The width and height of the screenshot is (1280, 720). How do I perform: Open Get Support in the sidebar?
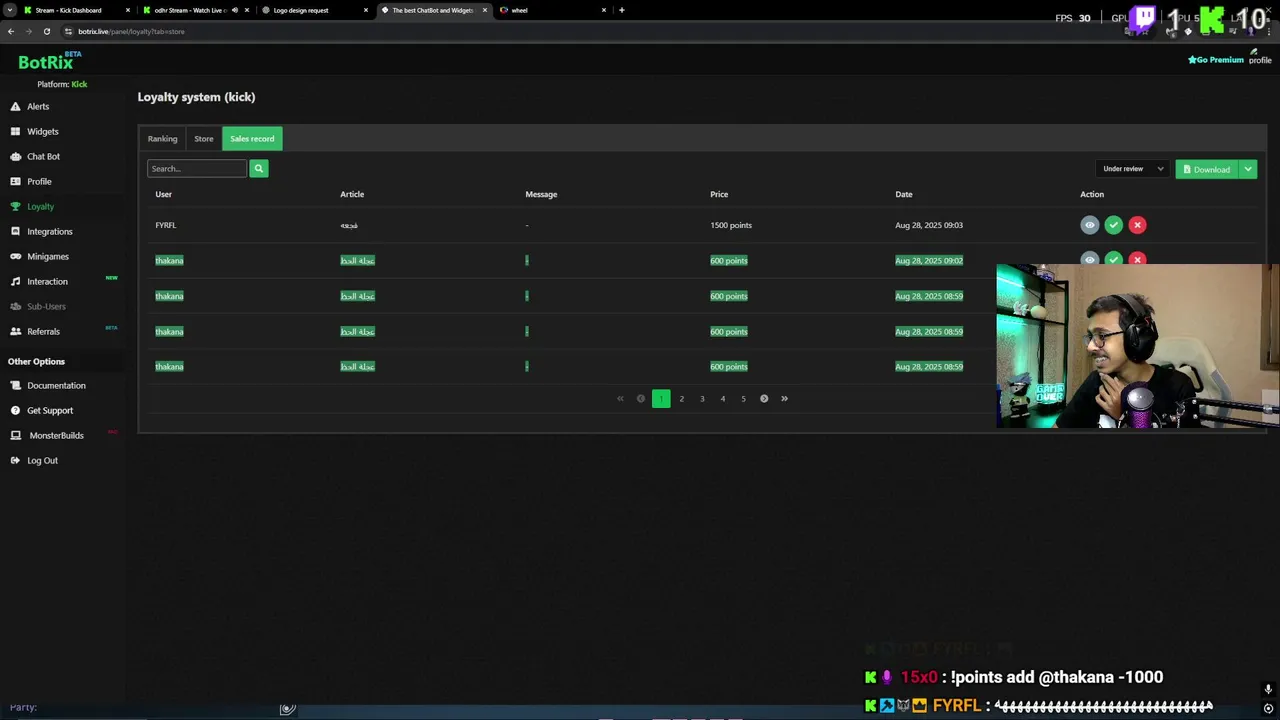pos(50,410)
